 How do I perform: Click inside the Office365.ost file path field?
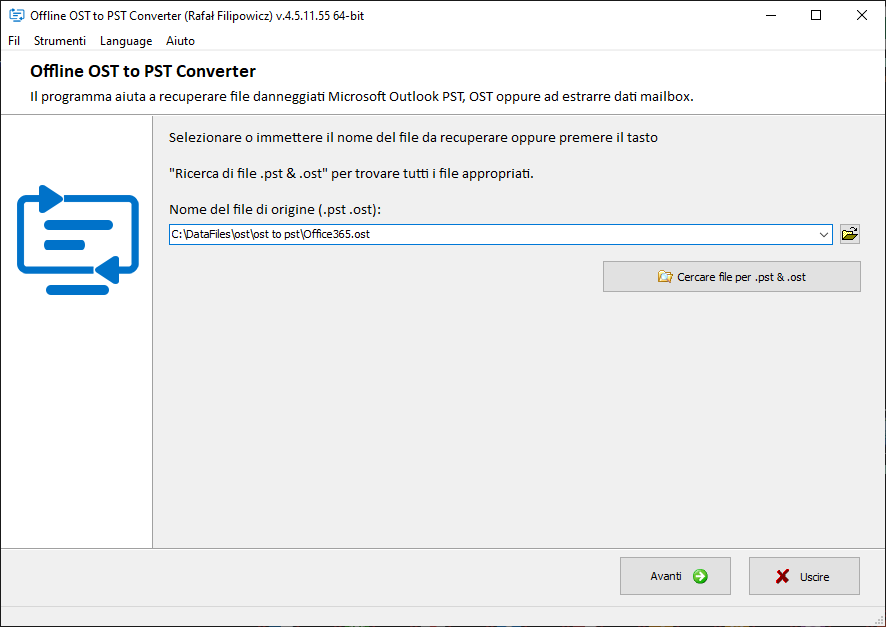[x=492, y=234]
